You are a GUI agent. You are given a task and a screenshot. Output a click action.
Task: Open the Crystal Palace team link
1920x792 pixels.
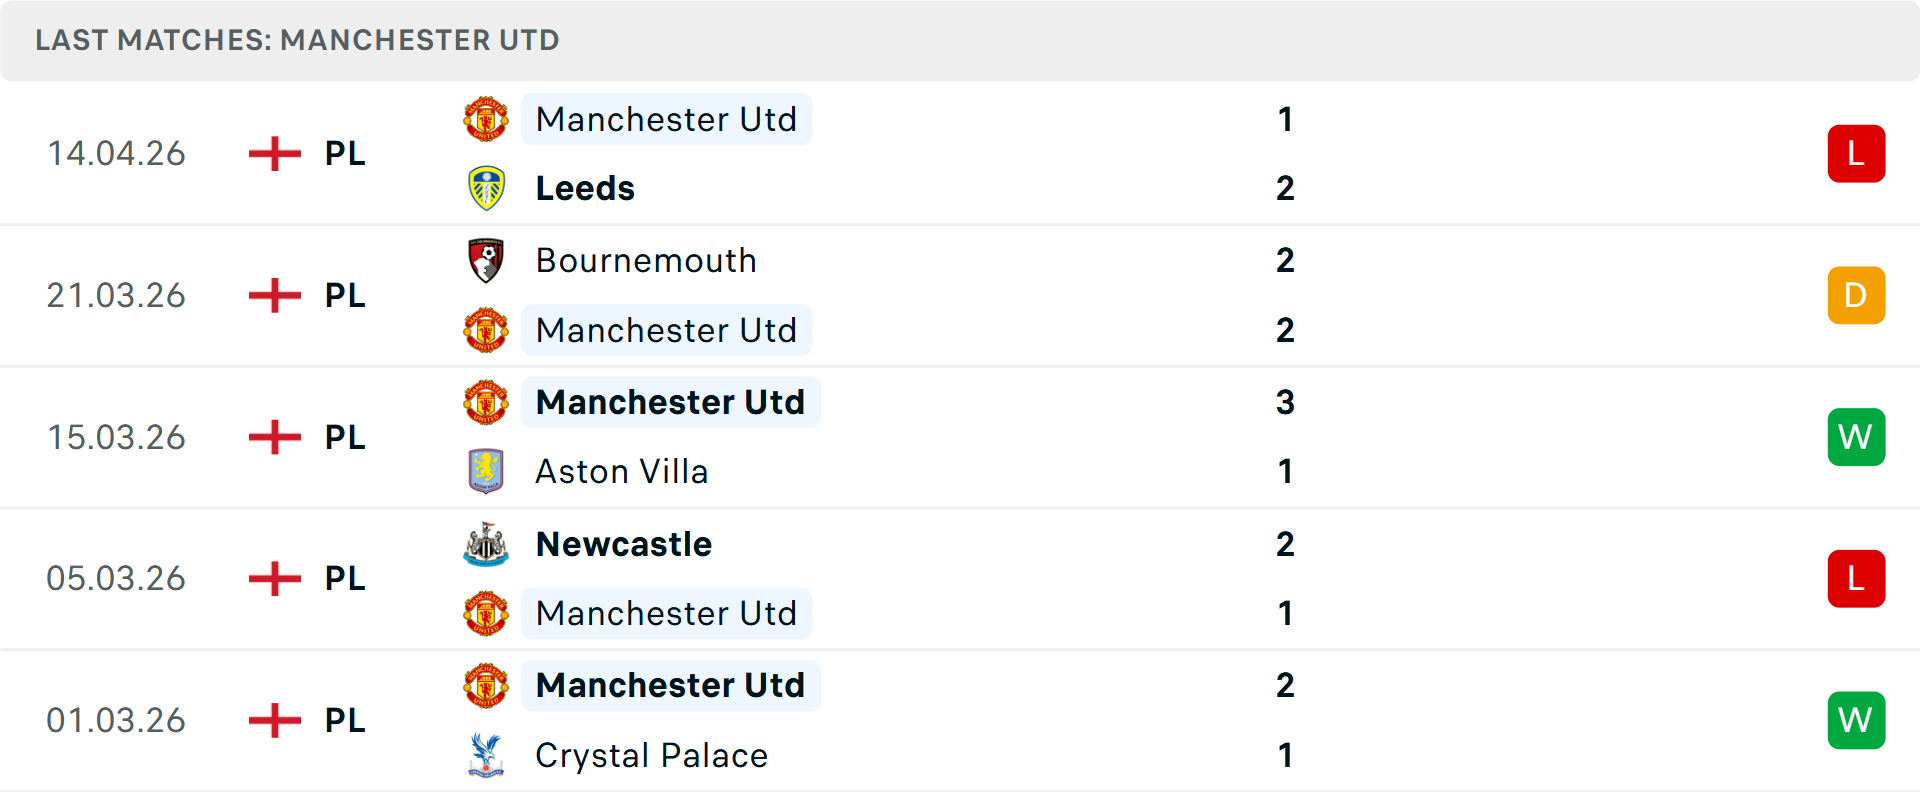[x=651, y=755]
